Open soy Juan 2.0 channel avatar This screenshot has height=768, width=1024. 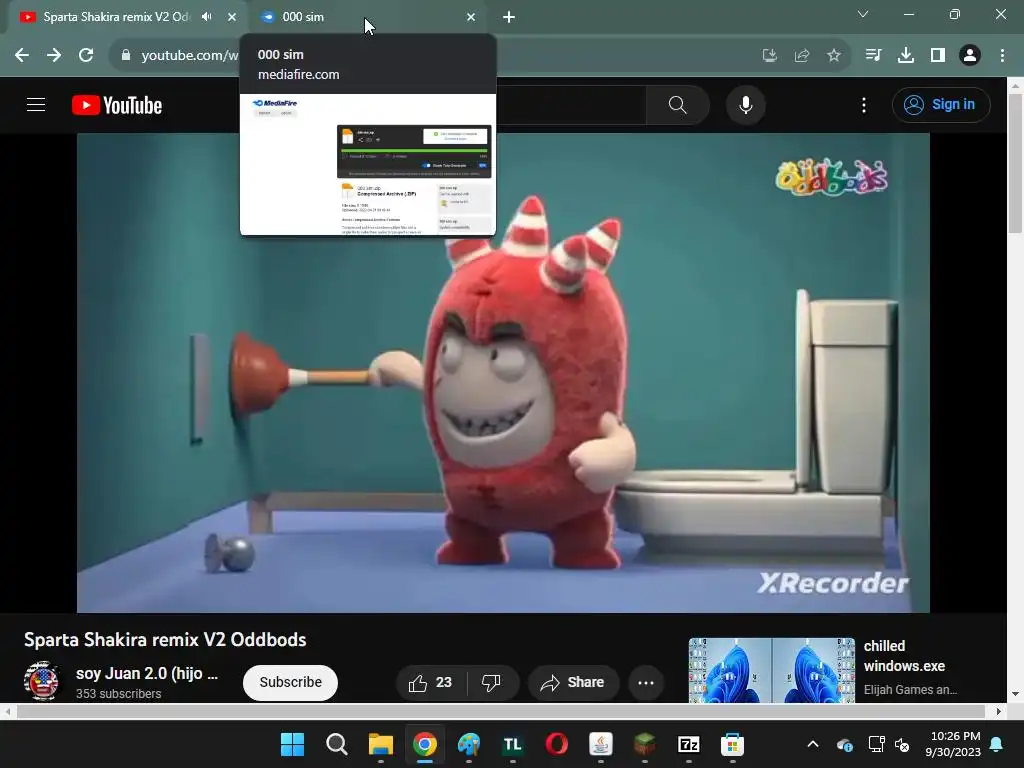click(x=41, y=680)
